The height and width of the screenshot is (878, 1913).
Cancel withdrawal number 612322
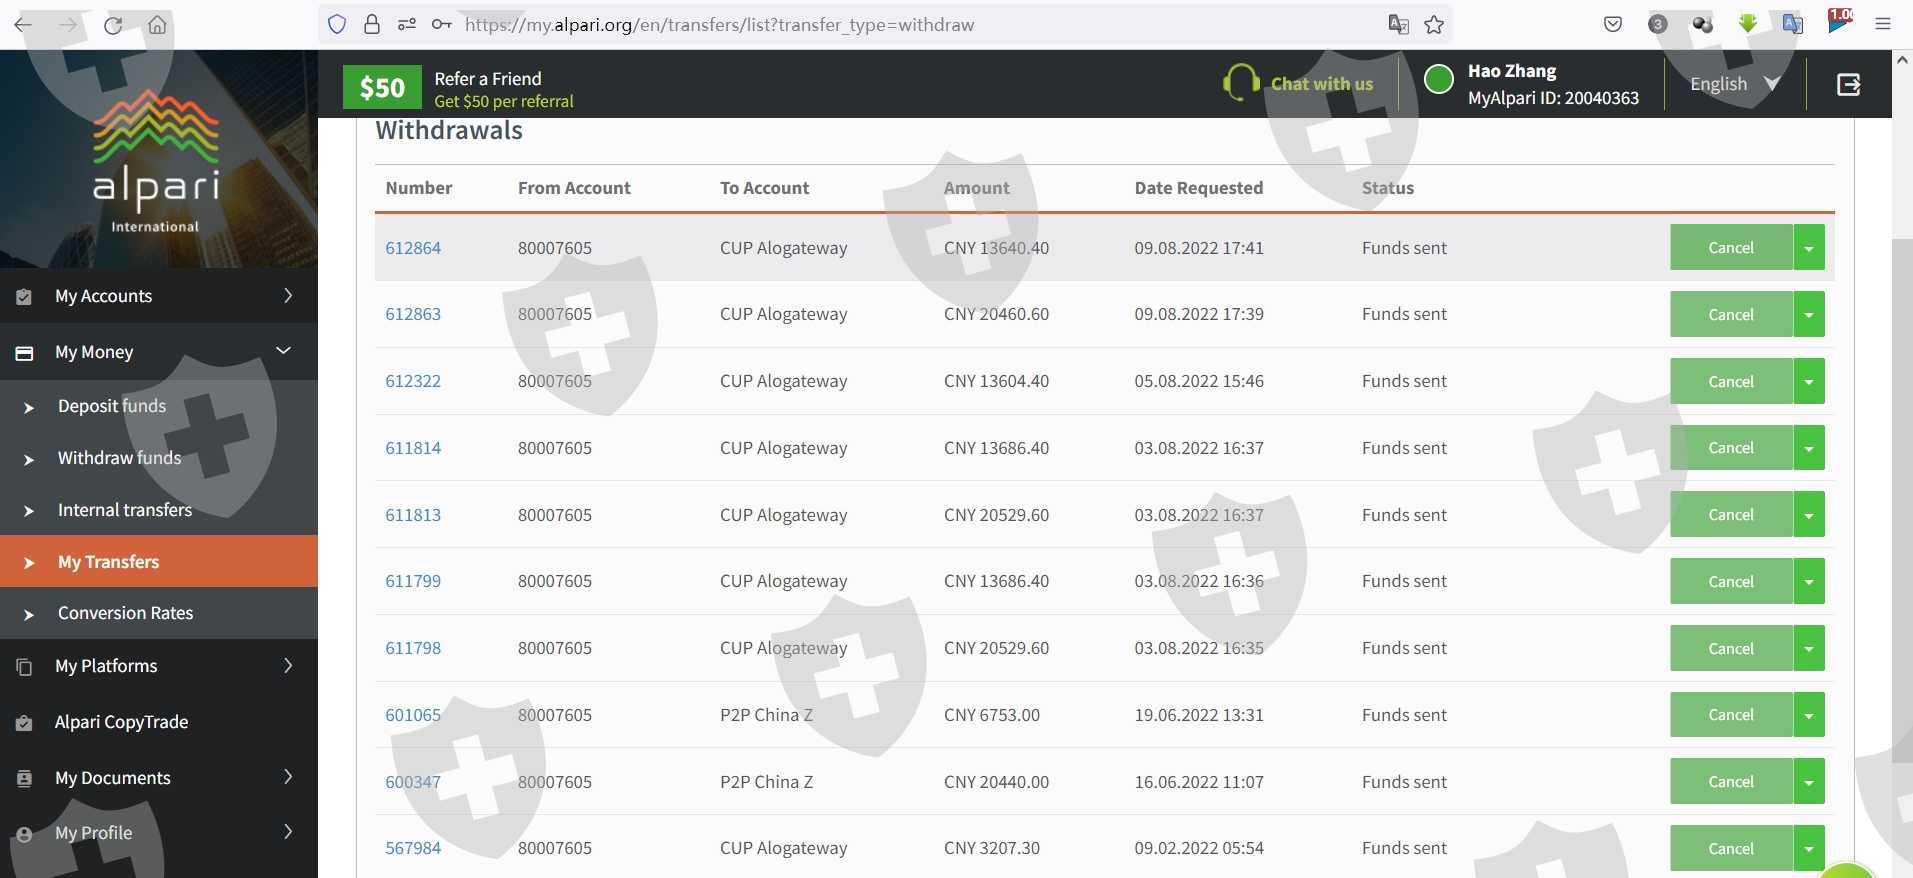[x=1730, y=382]
